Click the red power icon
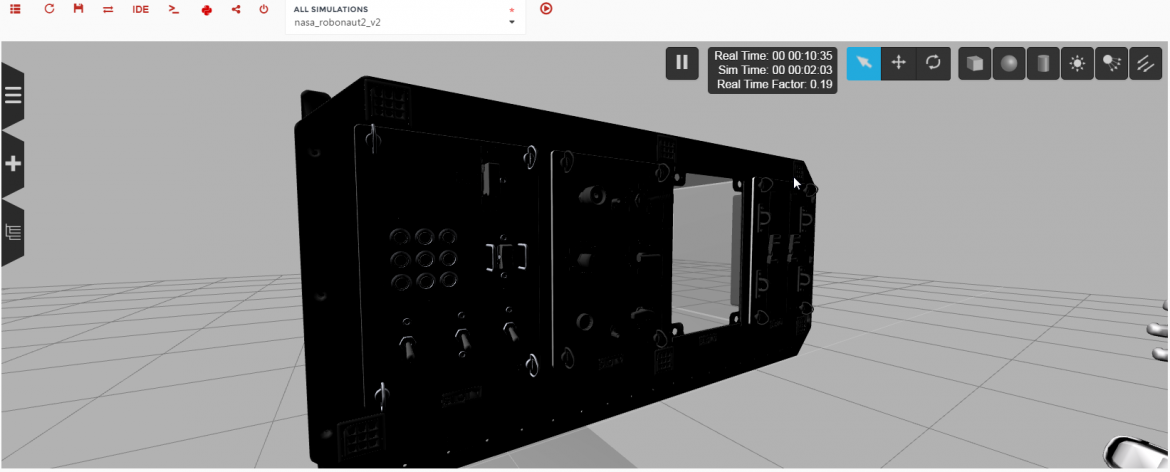Image resolution: width=1170 pixels, height=472 pixels. coord(263,10)
